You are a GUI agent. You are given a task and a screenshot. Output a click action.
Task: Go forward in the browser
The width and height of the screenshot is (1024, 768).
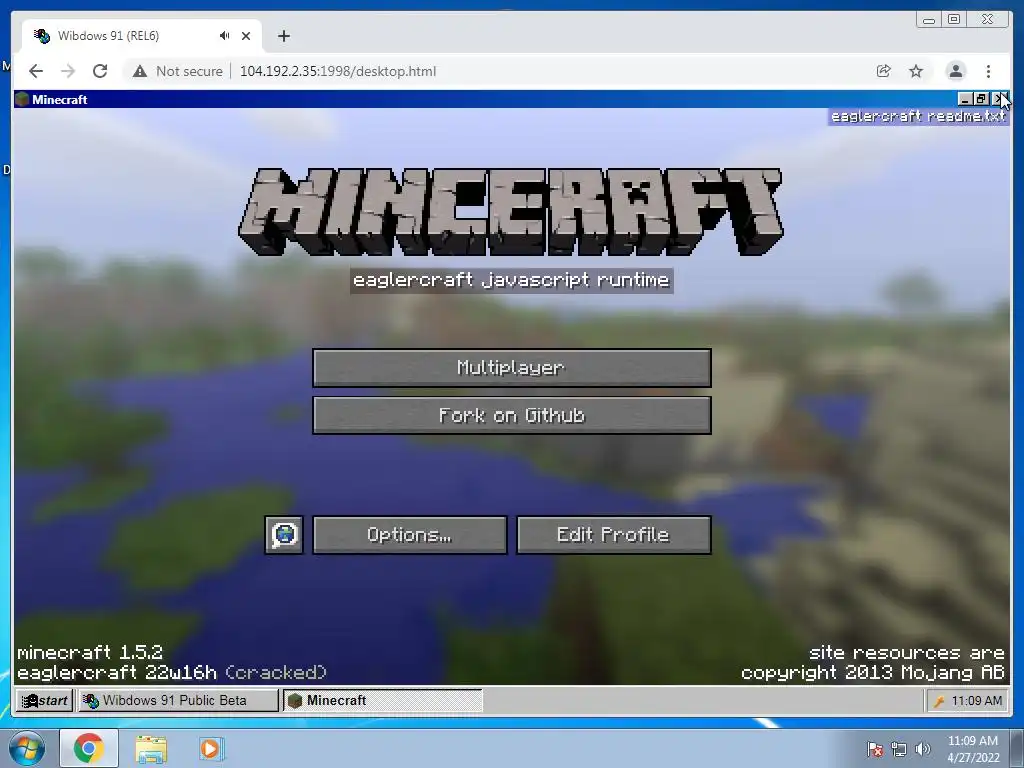click(67, 71)
